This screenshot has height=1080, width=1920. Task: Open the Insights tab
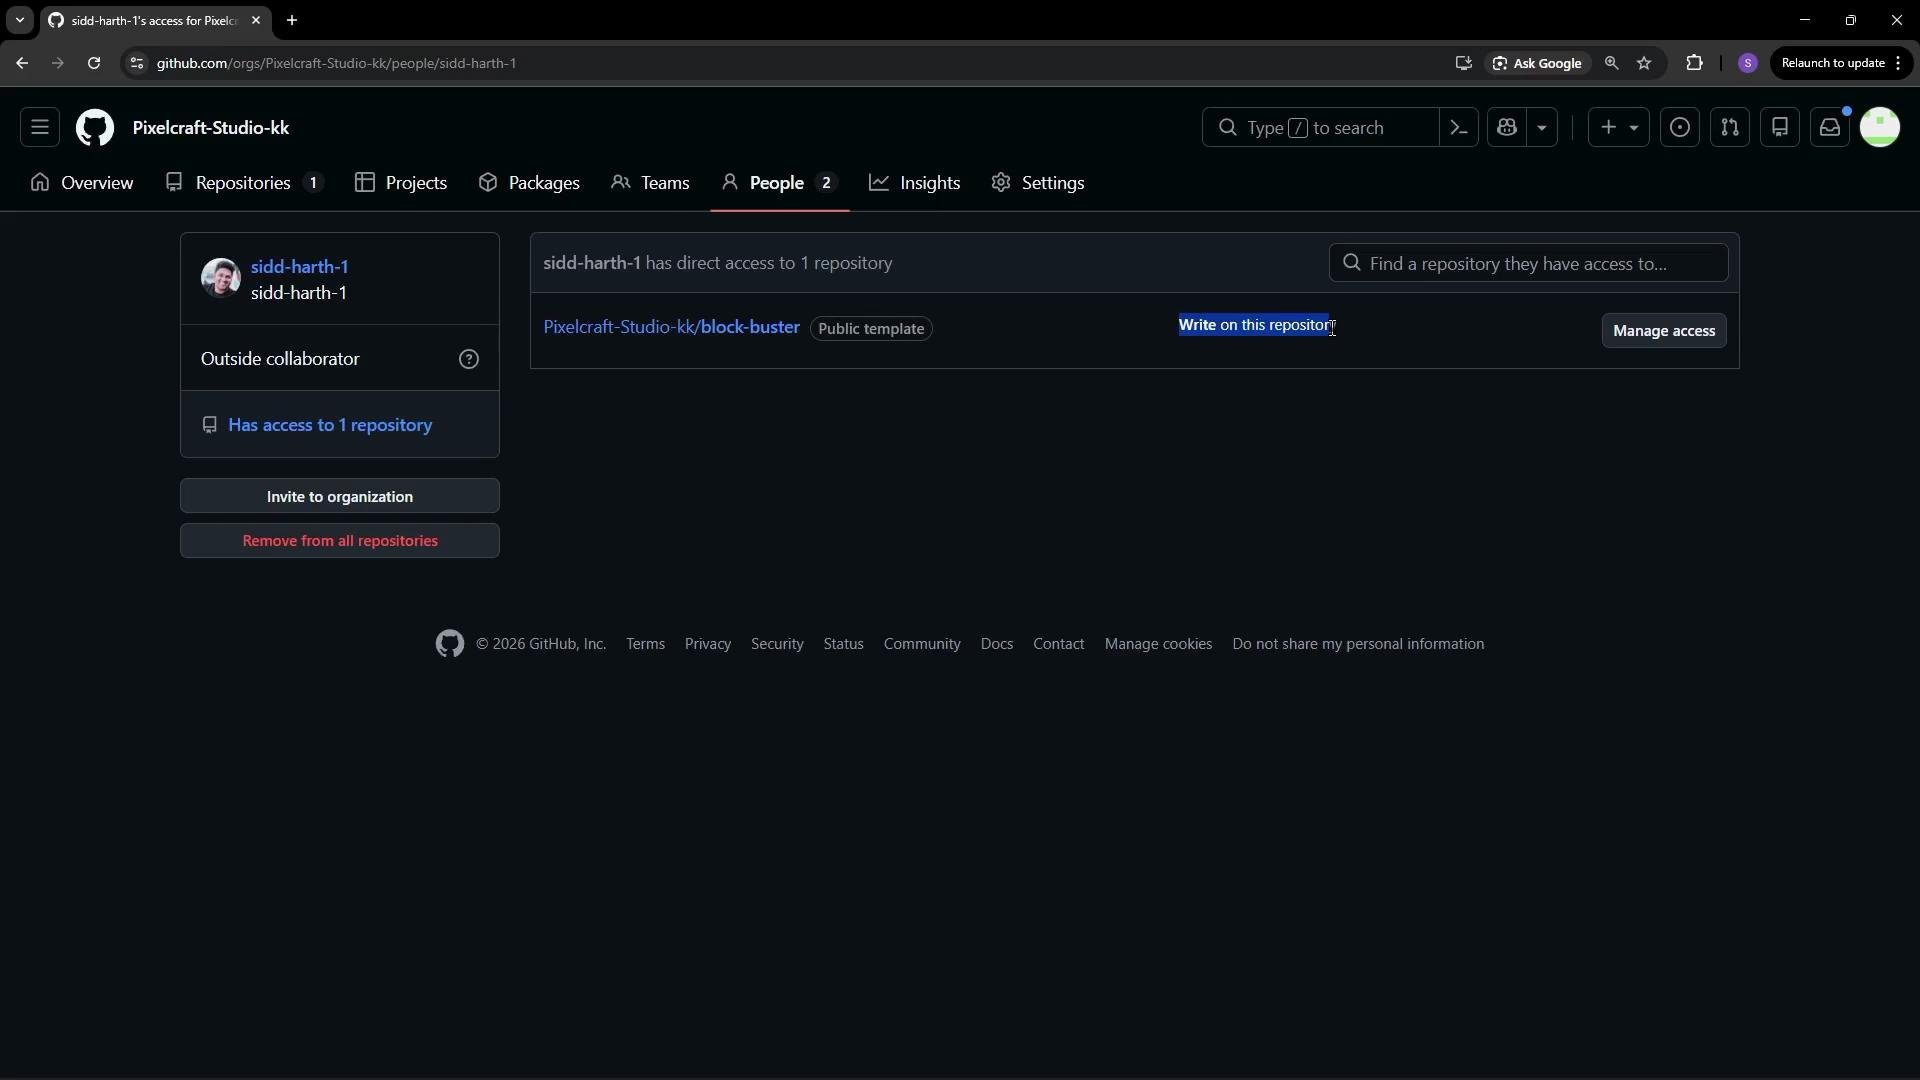click(915, 183)
